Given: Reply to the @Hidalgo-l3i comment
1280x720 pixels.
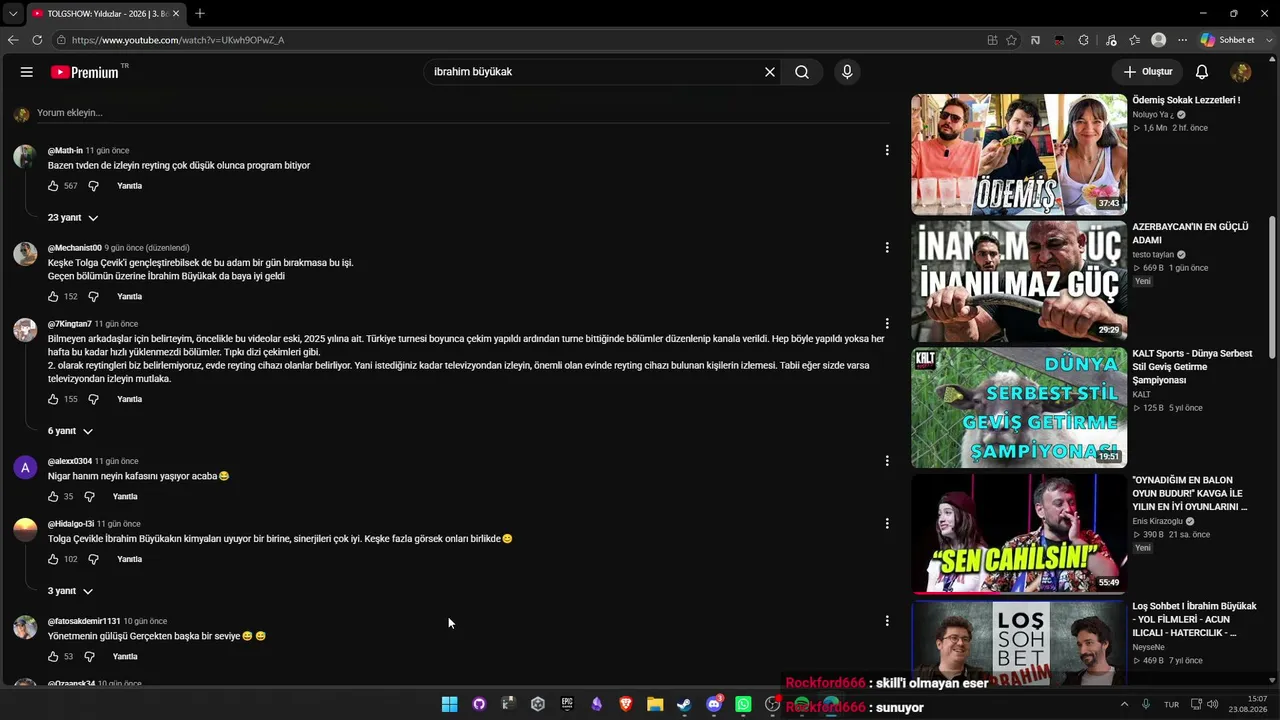Looking at the screenshot, I should (129, 559).
